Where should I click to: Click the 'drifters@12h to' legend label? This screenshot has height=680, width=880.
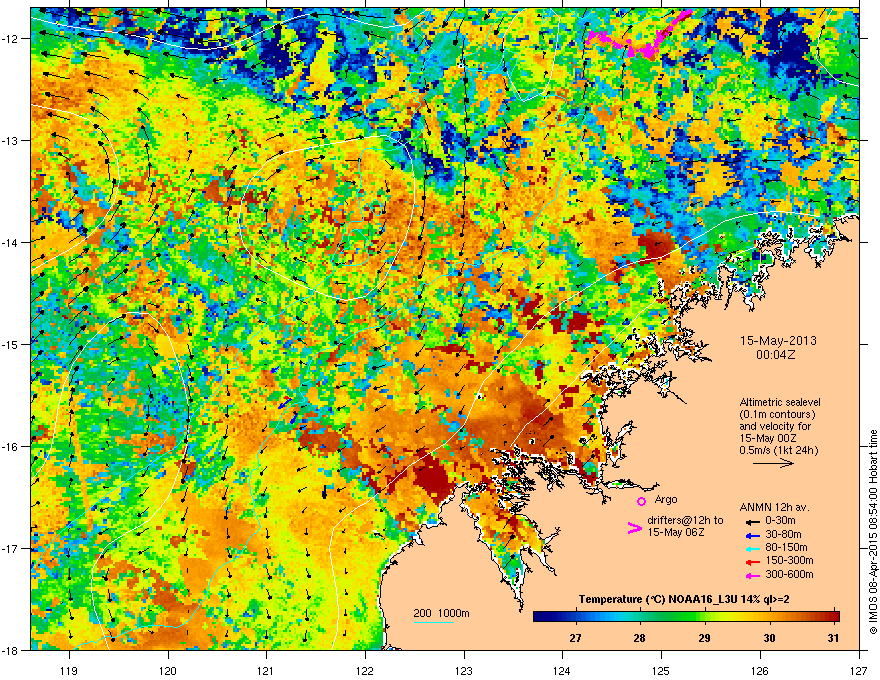point(685,521)
